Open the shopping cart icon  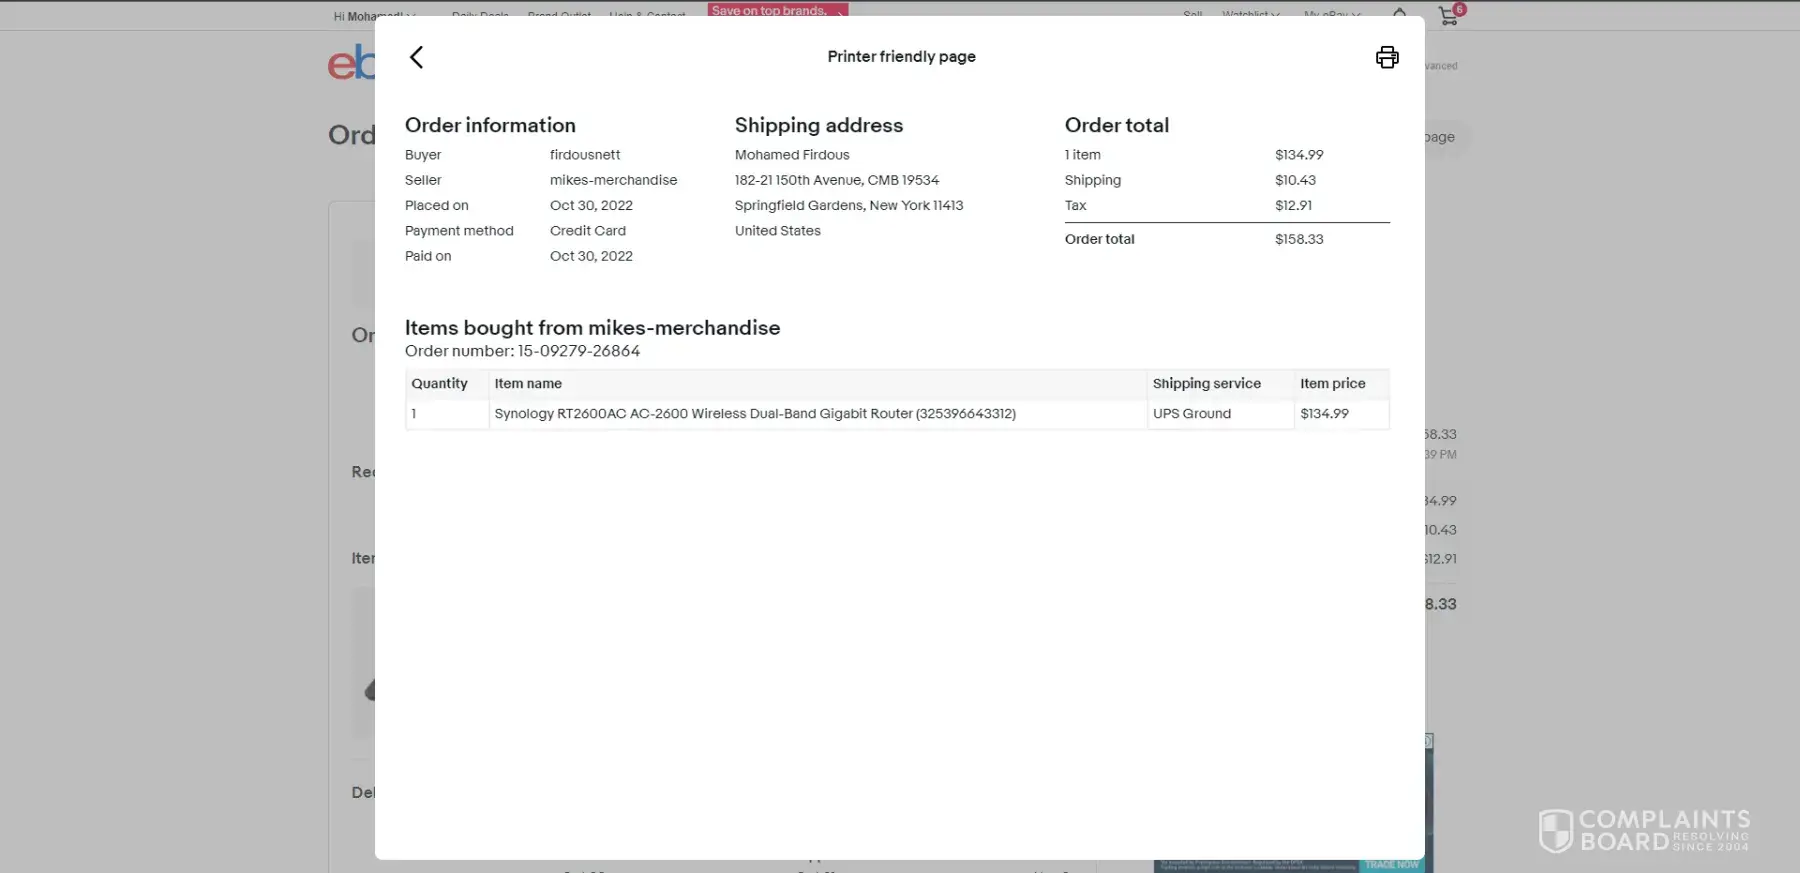[1448, 15]
